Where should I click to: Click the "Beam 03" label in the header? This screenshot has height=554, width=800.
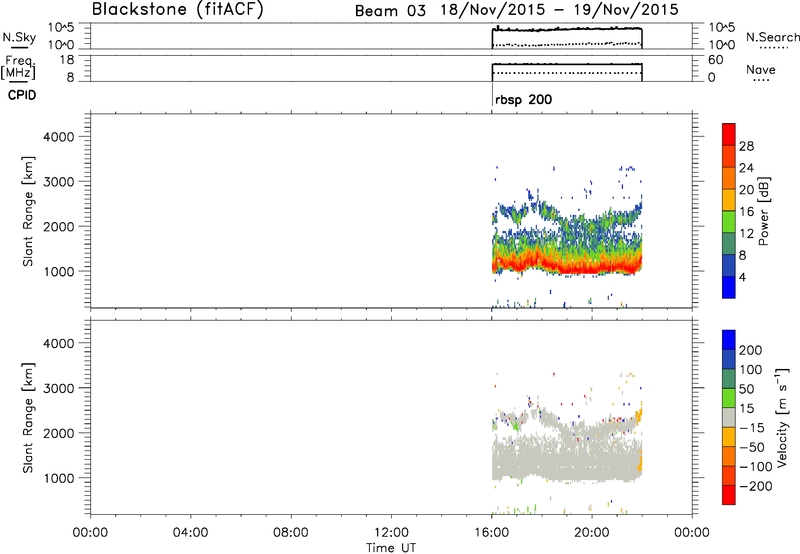coord(390,10)
